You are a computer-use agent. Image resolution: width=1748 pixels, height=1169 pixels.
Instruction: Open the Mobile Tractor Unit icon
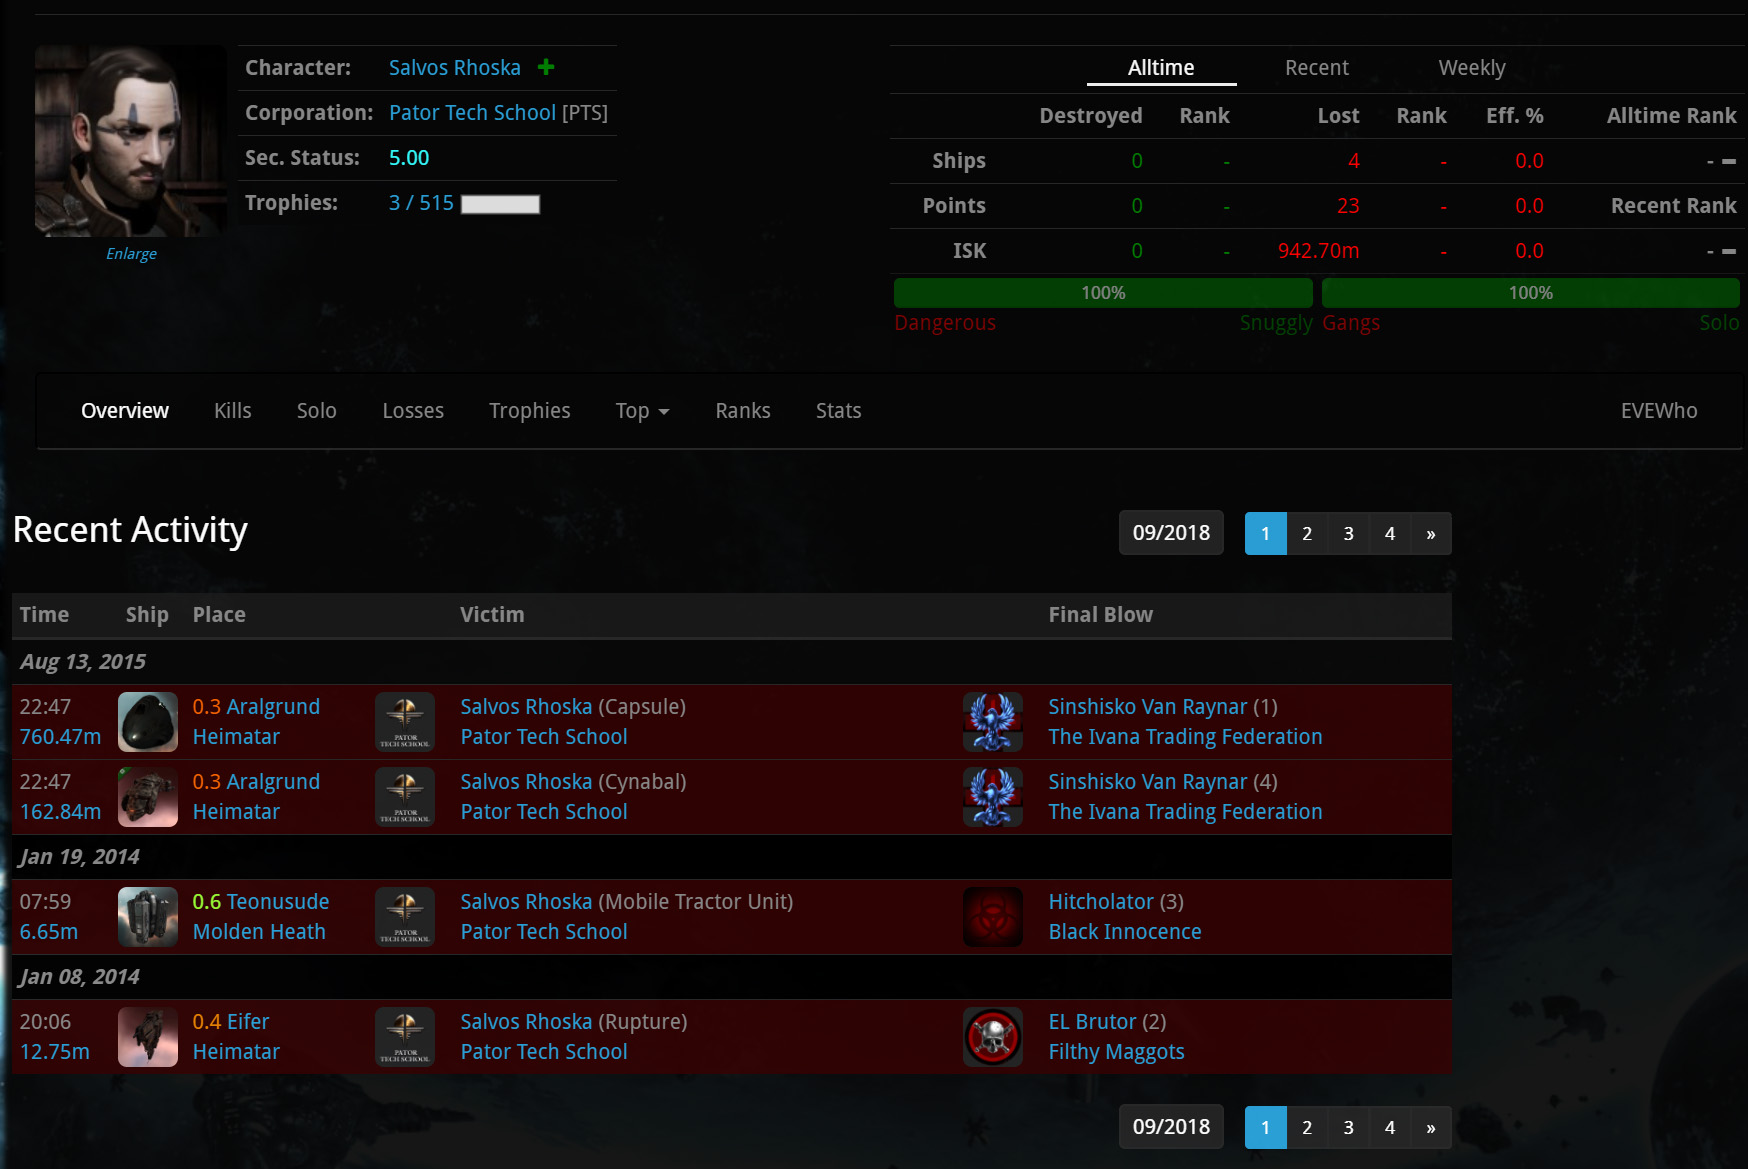148,917
